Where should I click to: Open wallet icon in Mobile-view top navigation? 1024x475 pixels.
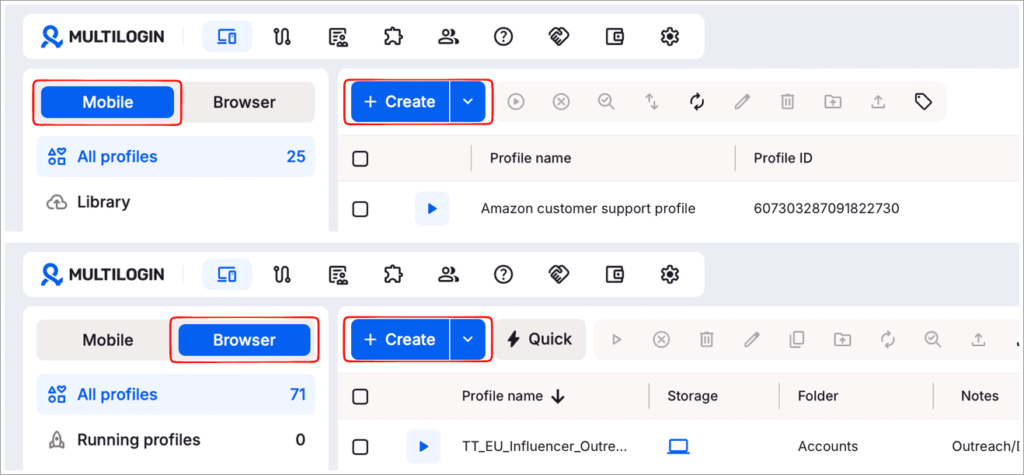click(x=614, y=37)
